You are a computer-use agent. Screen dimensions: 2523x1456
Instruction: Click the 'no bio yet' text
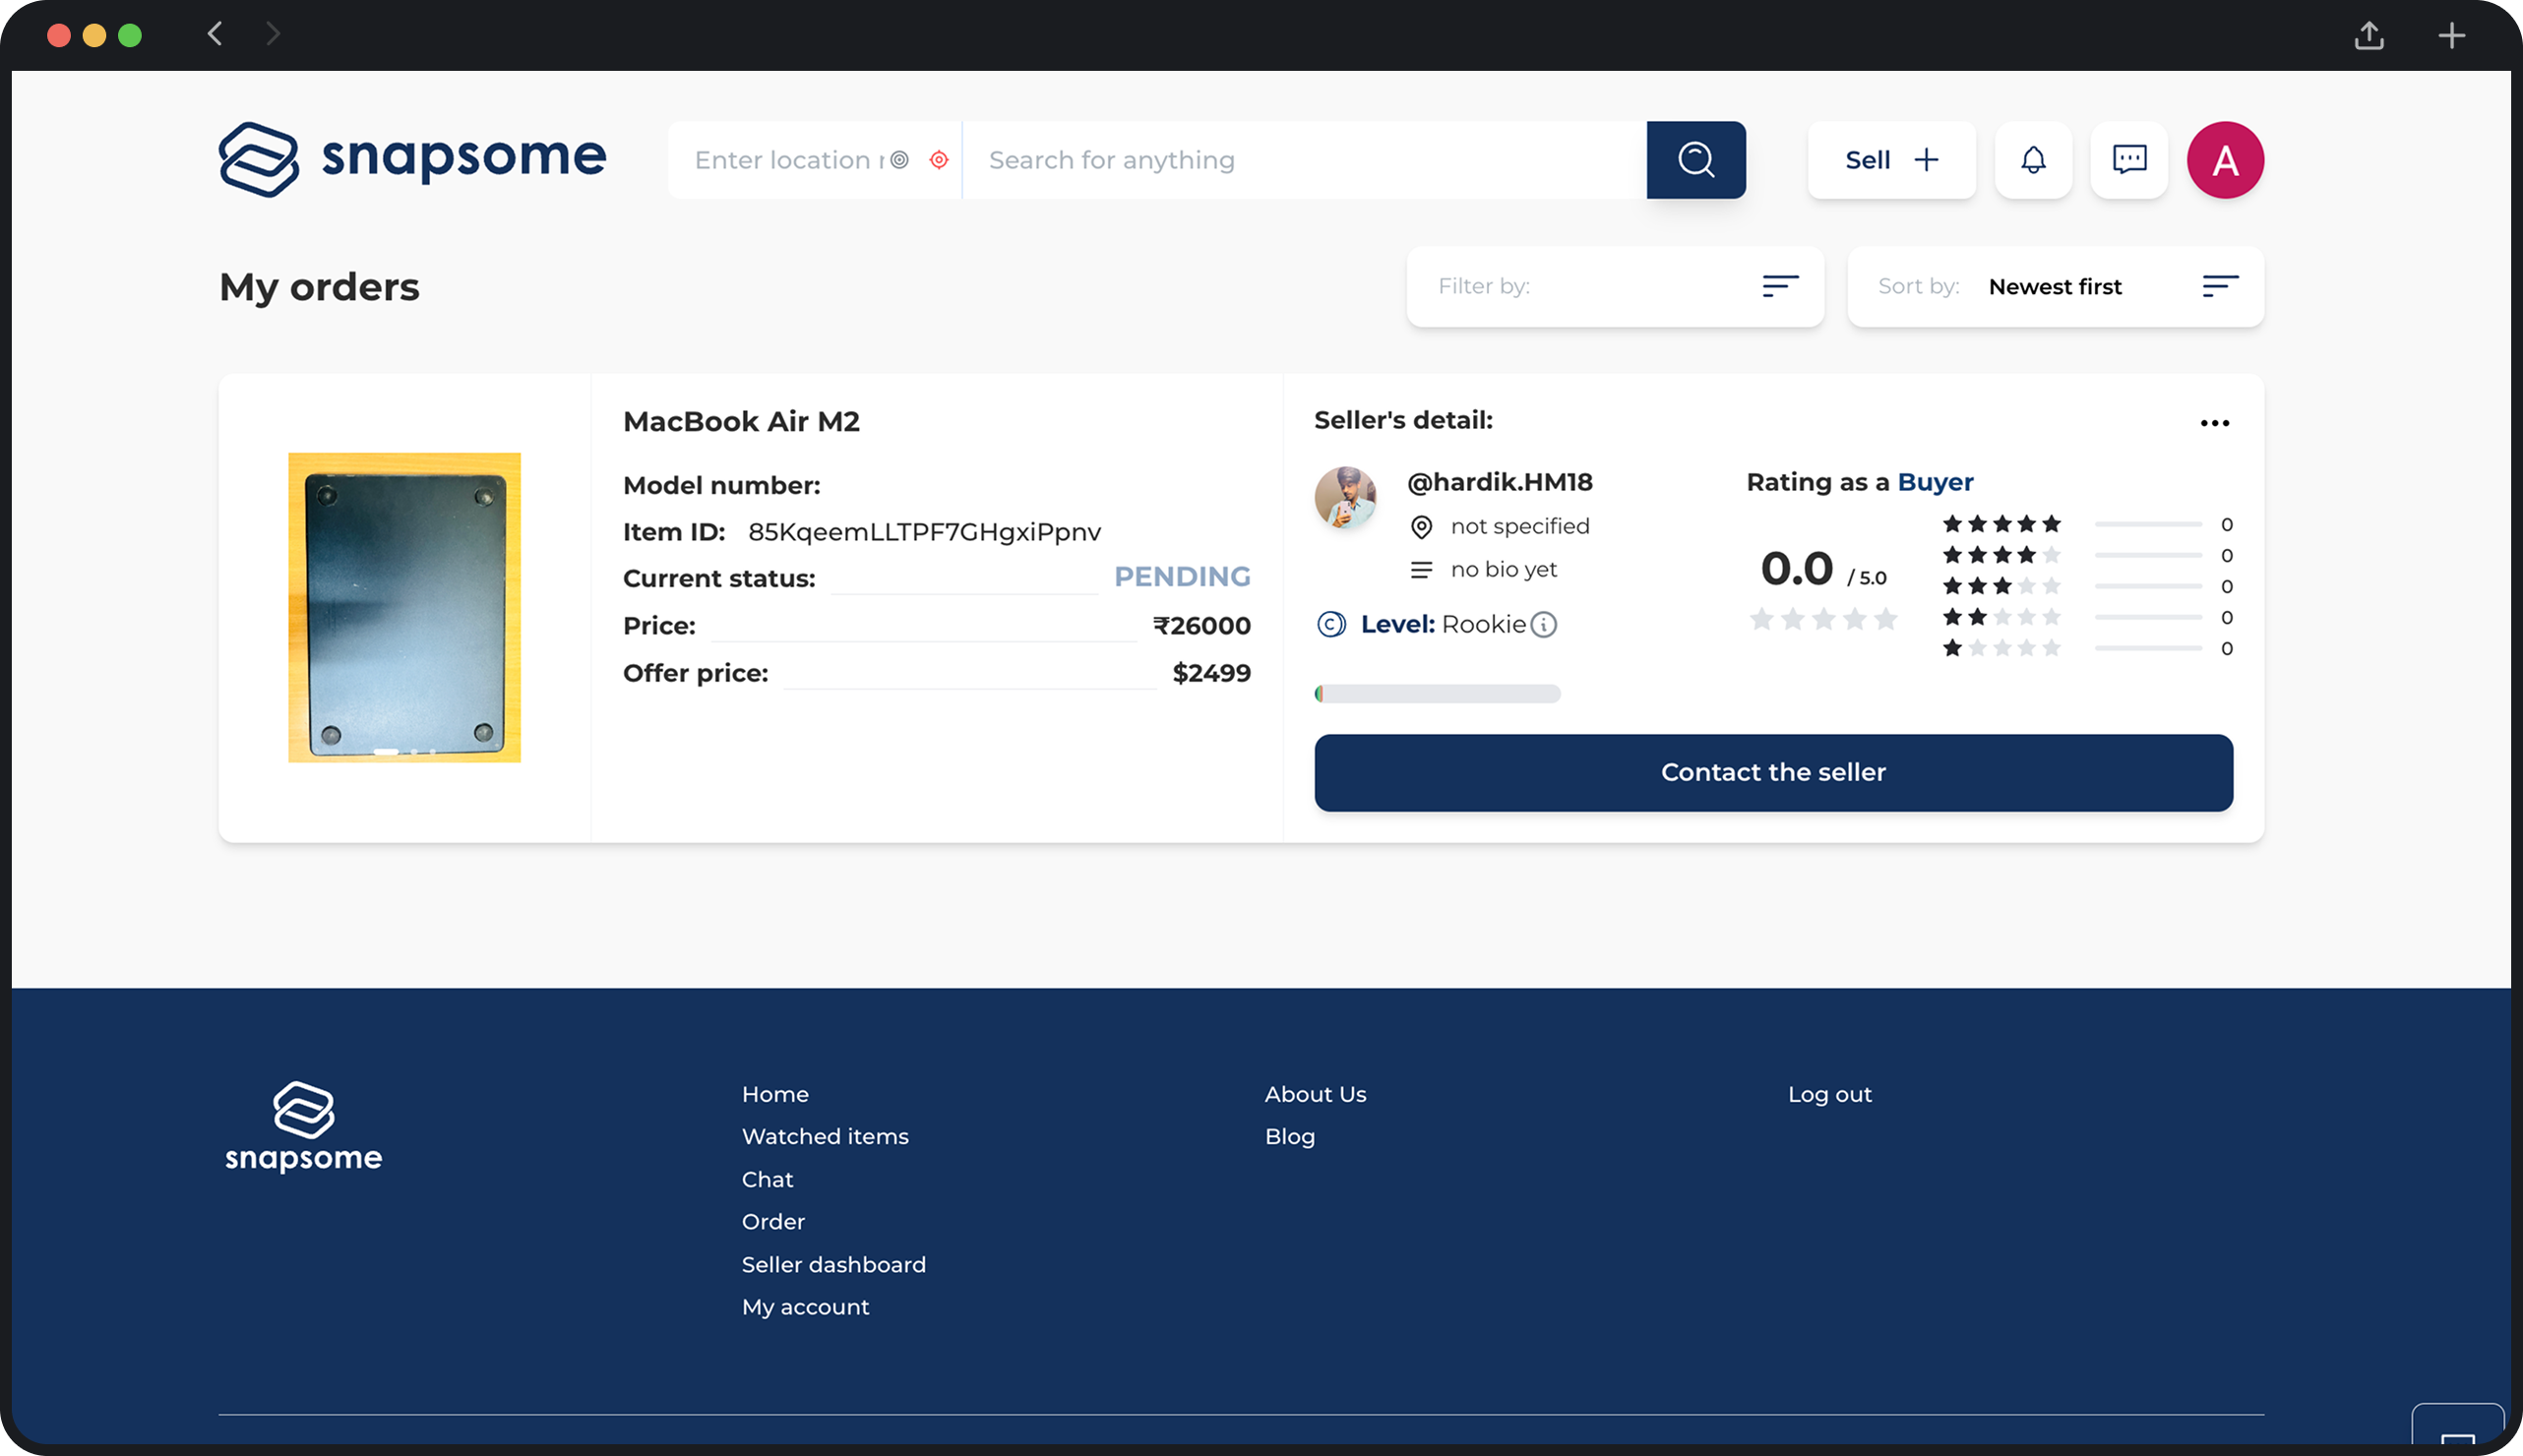(x=1504, y=570)
